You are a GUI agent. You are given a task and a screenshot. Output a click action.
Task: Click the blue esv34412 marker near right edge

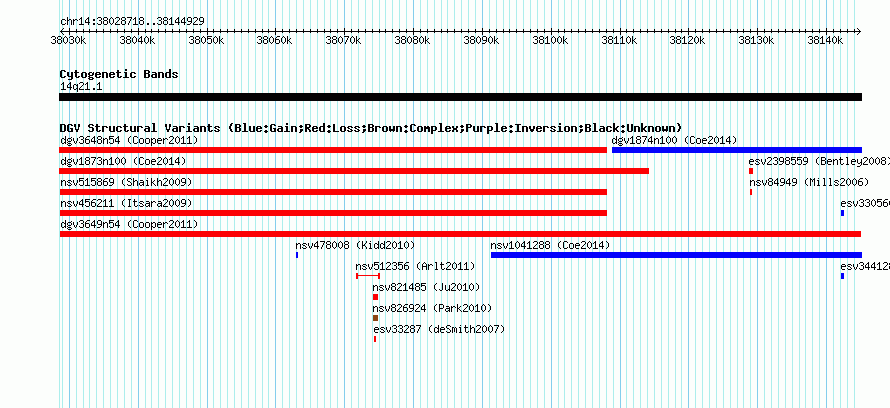click(x=842, y=276)
